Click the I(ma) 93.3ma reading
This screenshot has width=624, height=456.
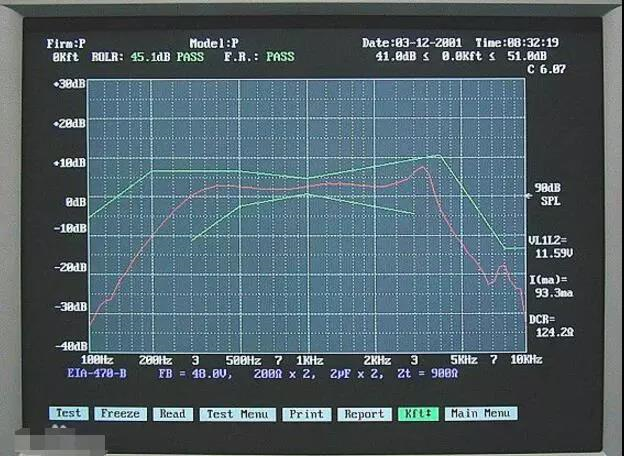tap(551, 286)
